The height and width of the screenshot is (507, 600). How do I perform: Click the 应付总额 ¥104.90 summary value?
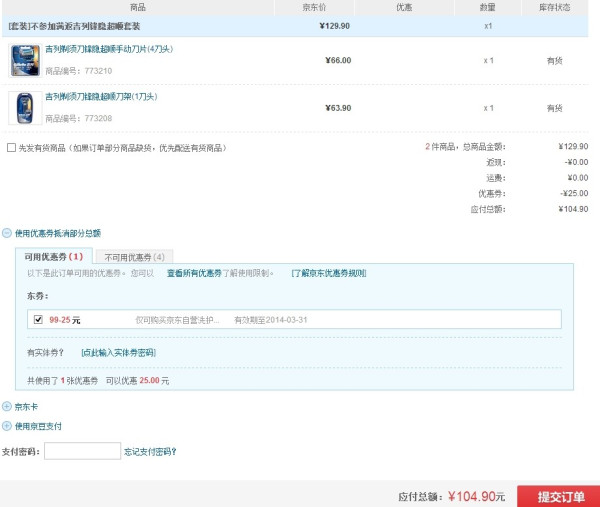[573, 209]
